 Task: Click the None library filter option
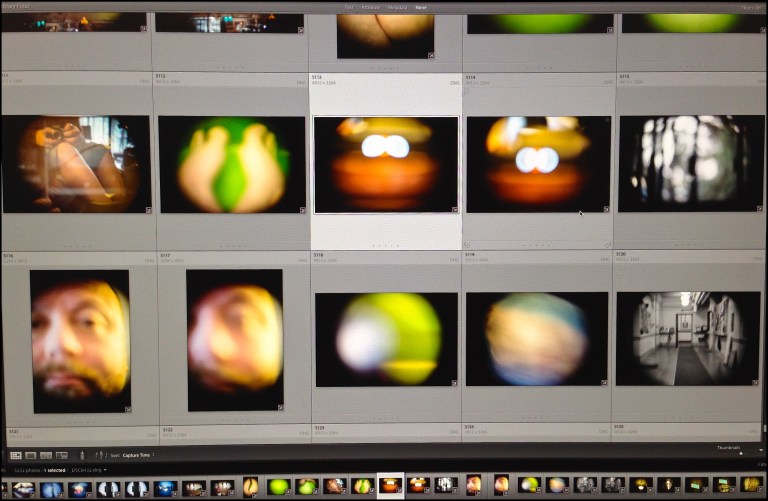tap(421, 7)
